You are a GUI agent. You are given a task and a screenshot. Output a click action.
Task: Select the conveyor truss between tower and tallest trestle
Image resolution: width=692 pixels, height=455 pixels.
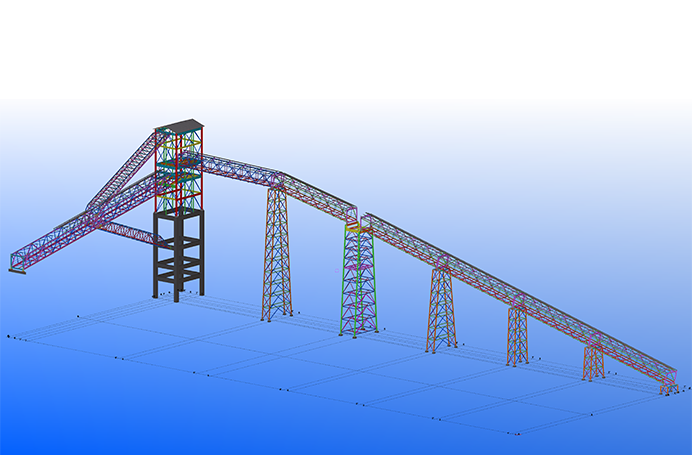tap(240, 170)
